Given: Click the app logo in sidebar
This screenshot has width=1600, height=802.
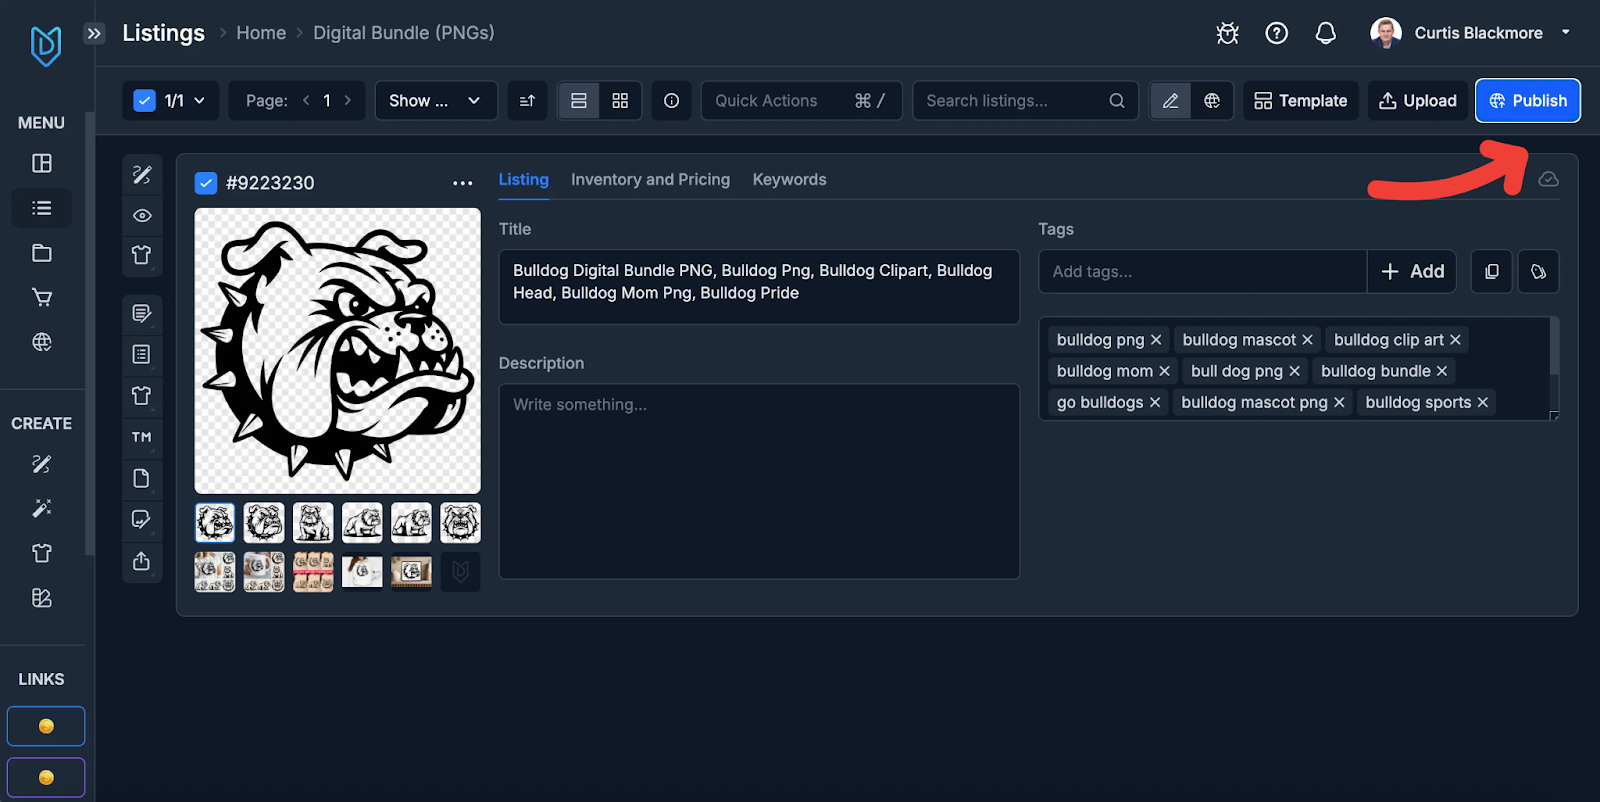Looking at the screenshot, I should (x=46, y=46).
